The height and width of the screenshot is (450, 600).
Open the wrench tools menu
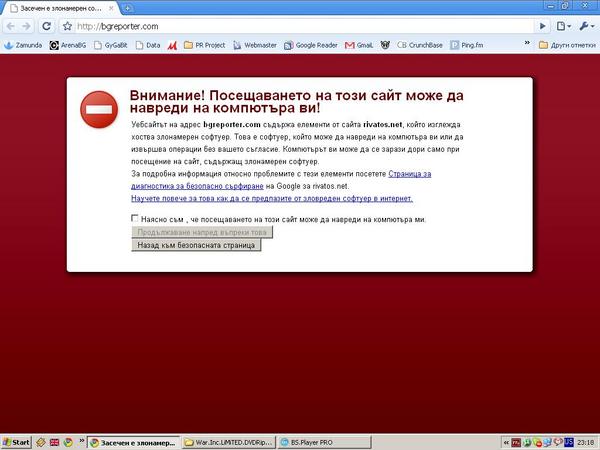[x=587, y=26]
